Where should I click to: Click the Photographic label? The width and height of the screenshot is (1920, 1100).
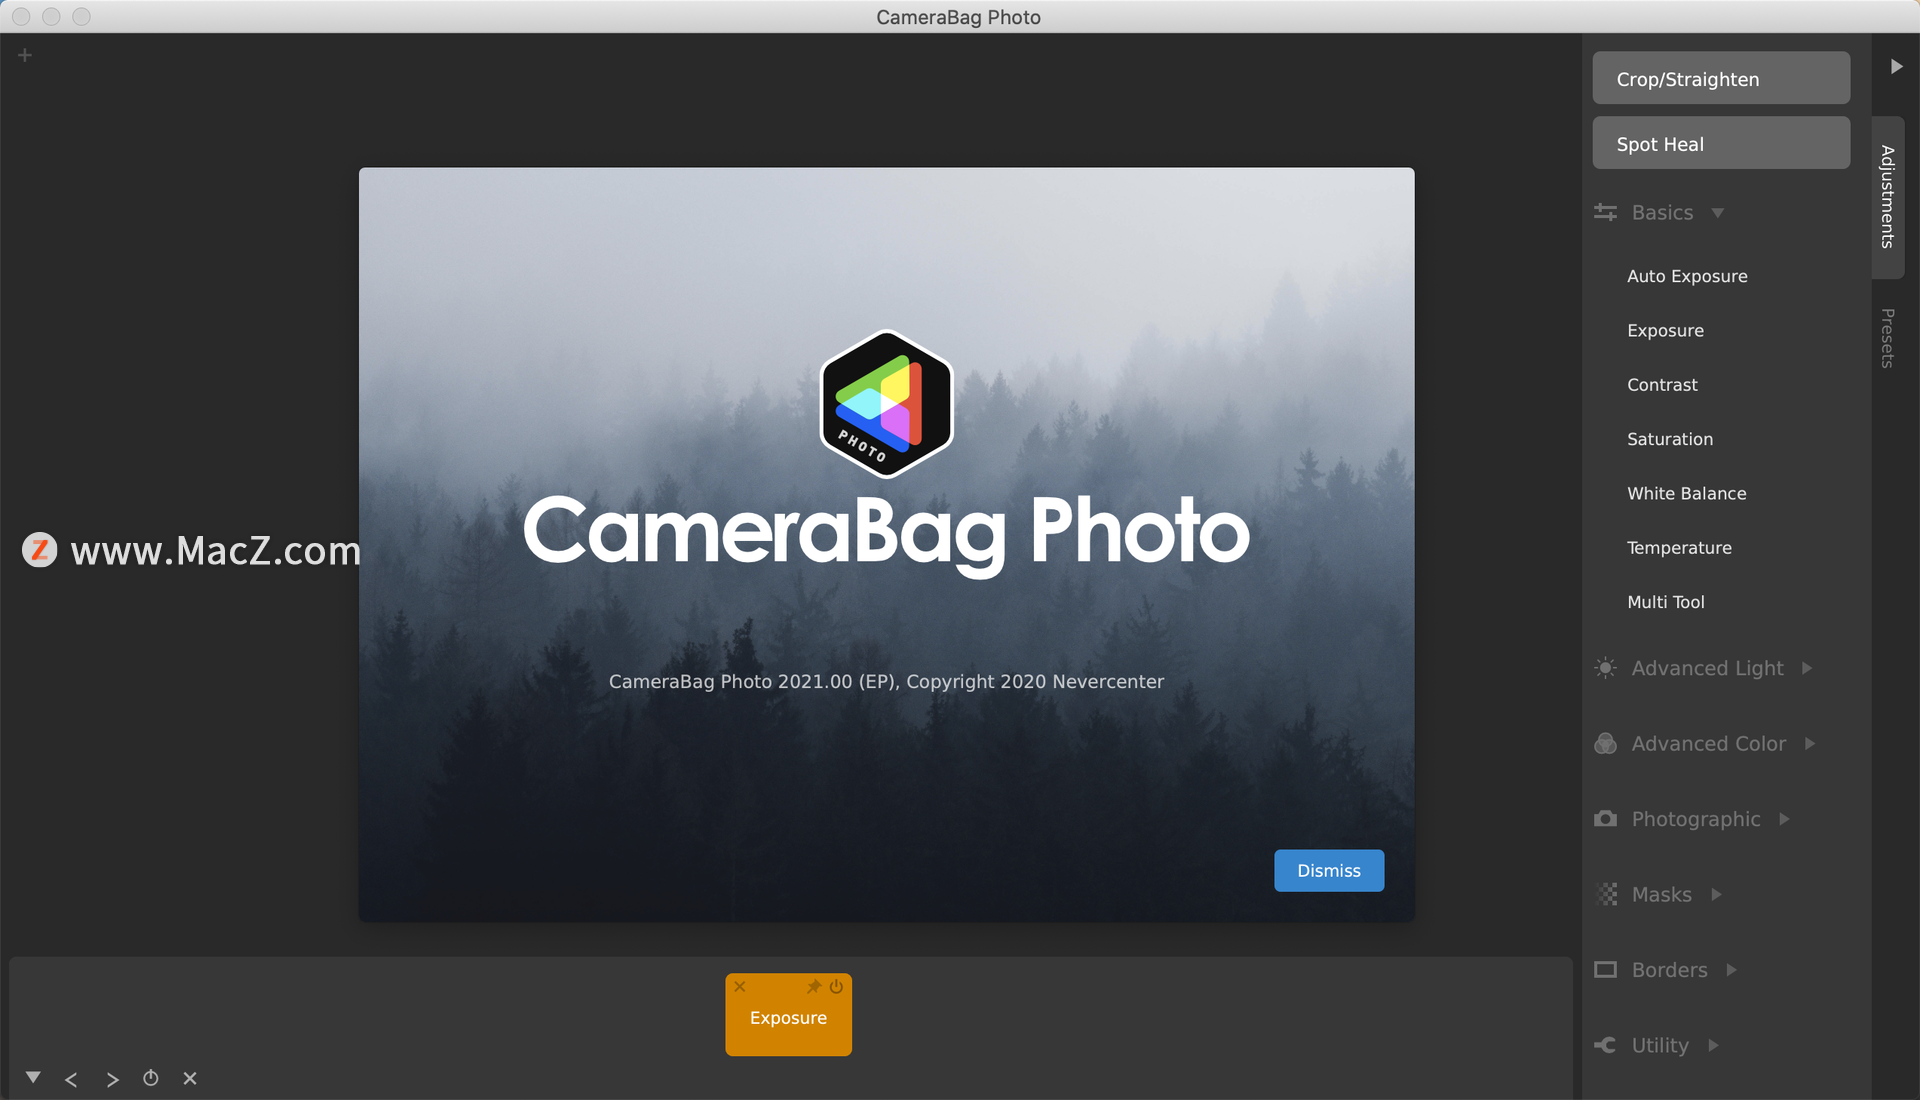[x=1695, y=819]
